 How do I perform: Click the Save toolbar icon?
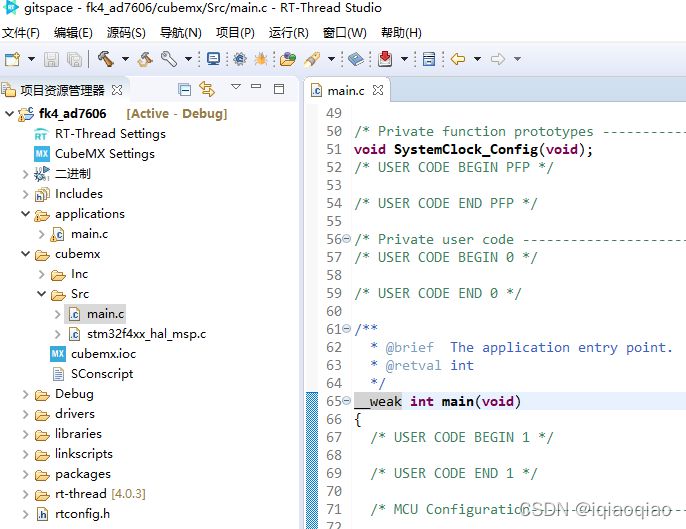(51, 59)
